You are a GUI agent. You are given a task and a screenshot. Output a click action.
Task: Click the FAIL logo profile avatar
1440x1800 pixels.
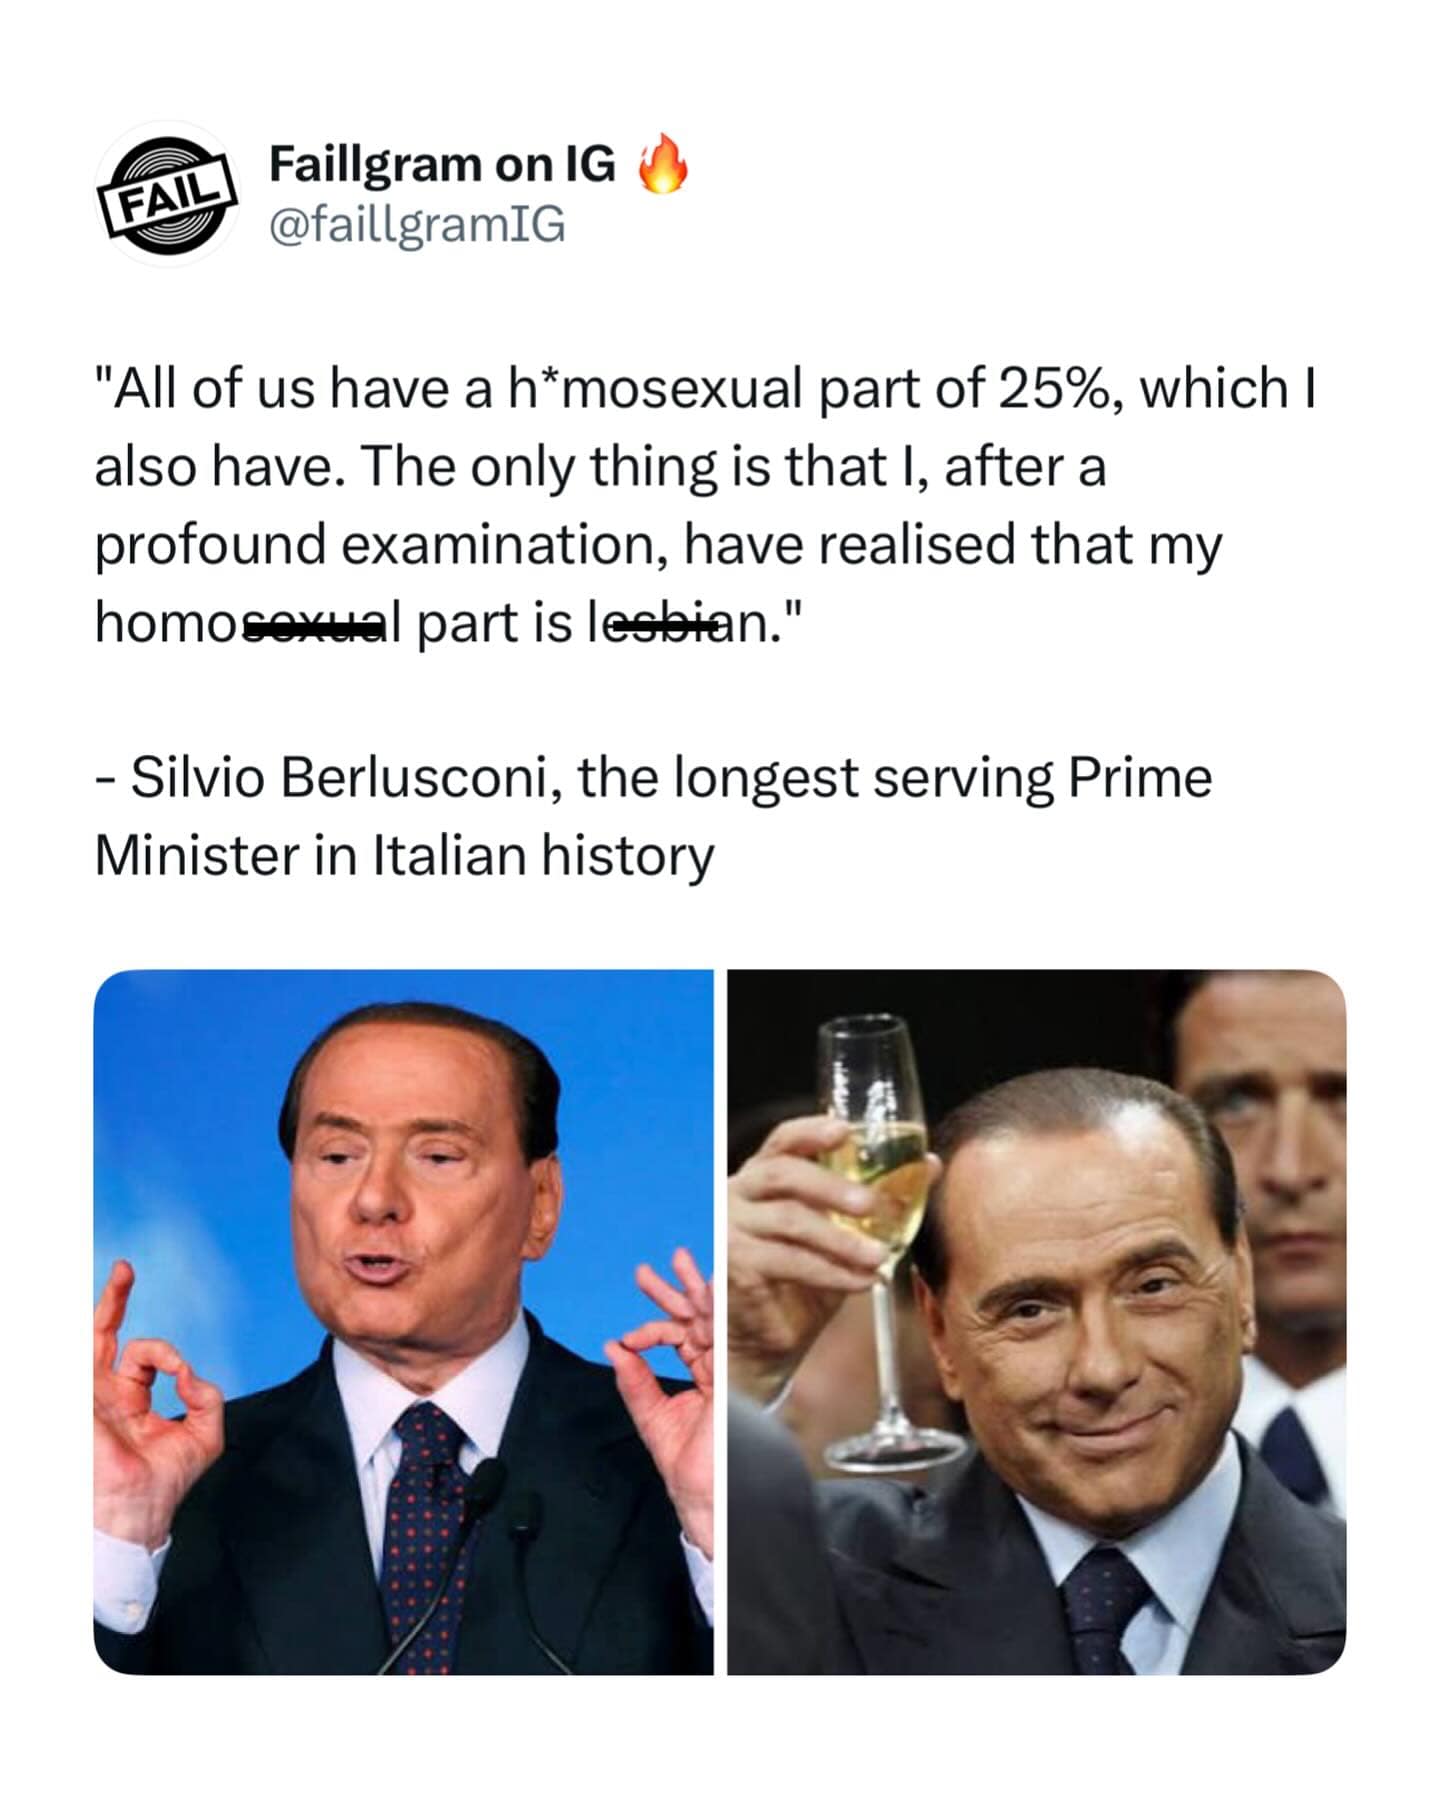click(166, 195)
